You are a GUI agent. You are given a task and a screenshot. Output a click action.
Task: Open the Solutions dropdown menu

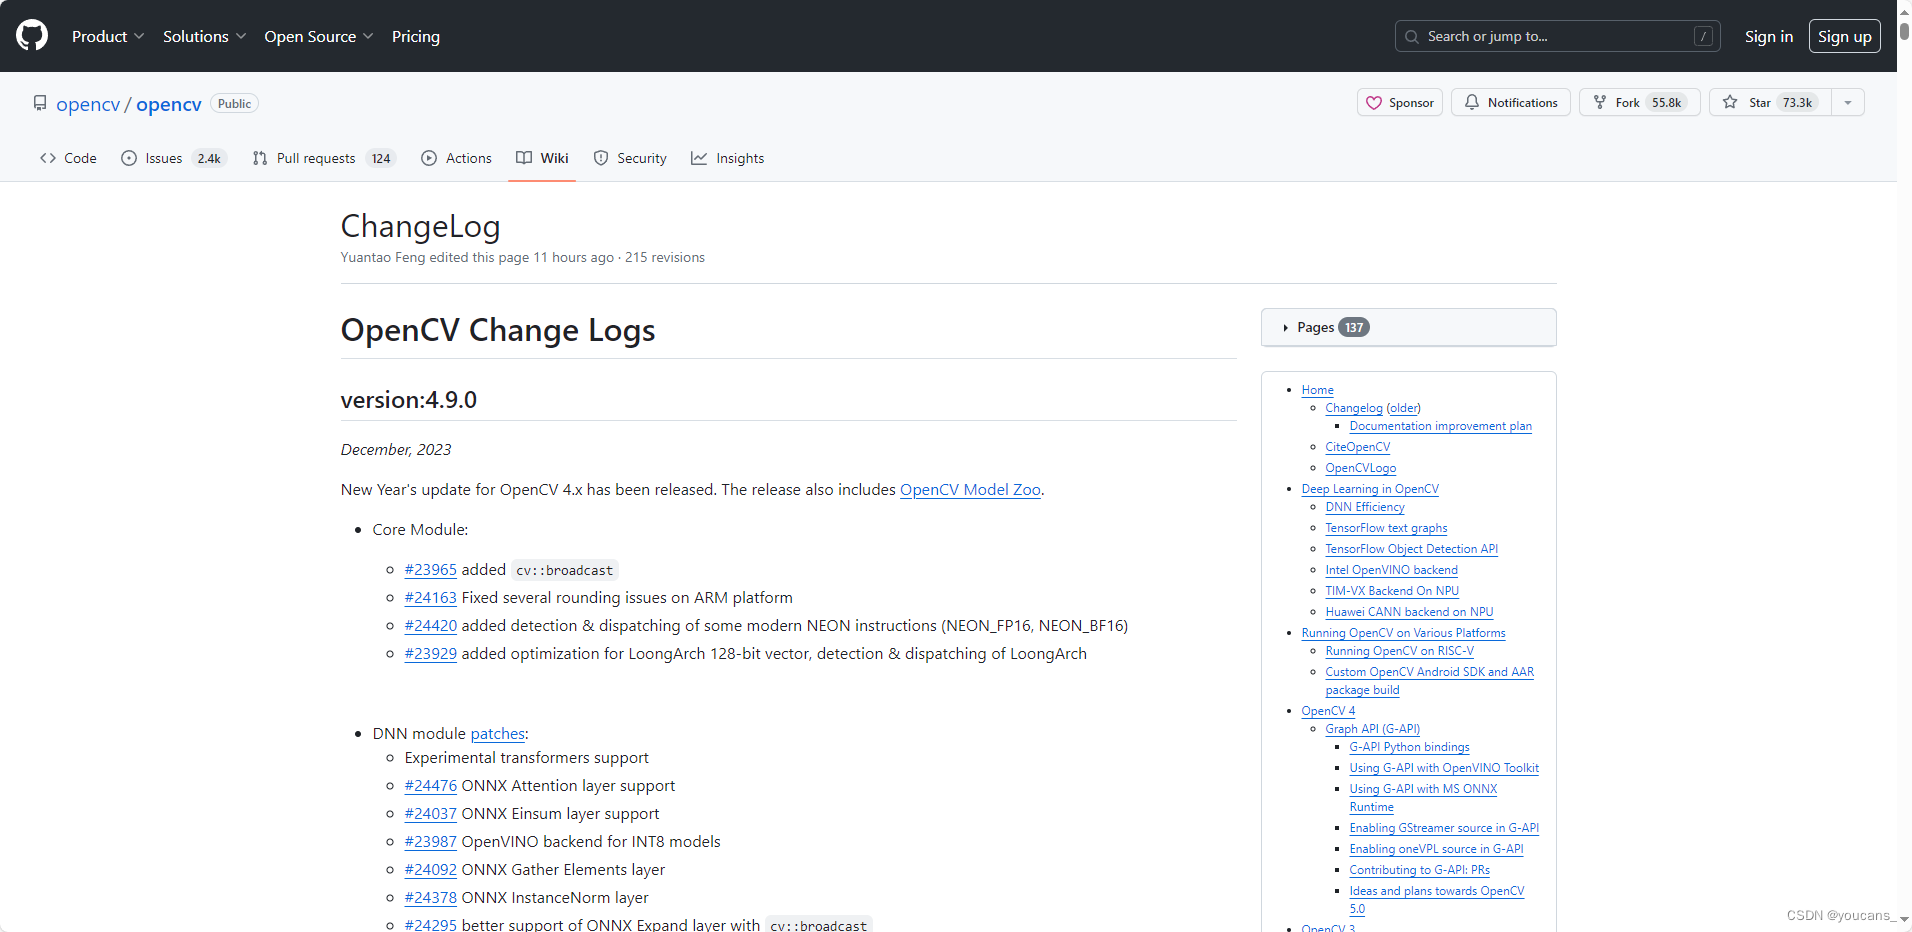[x=204, y=36]
